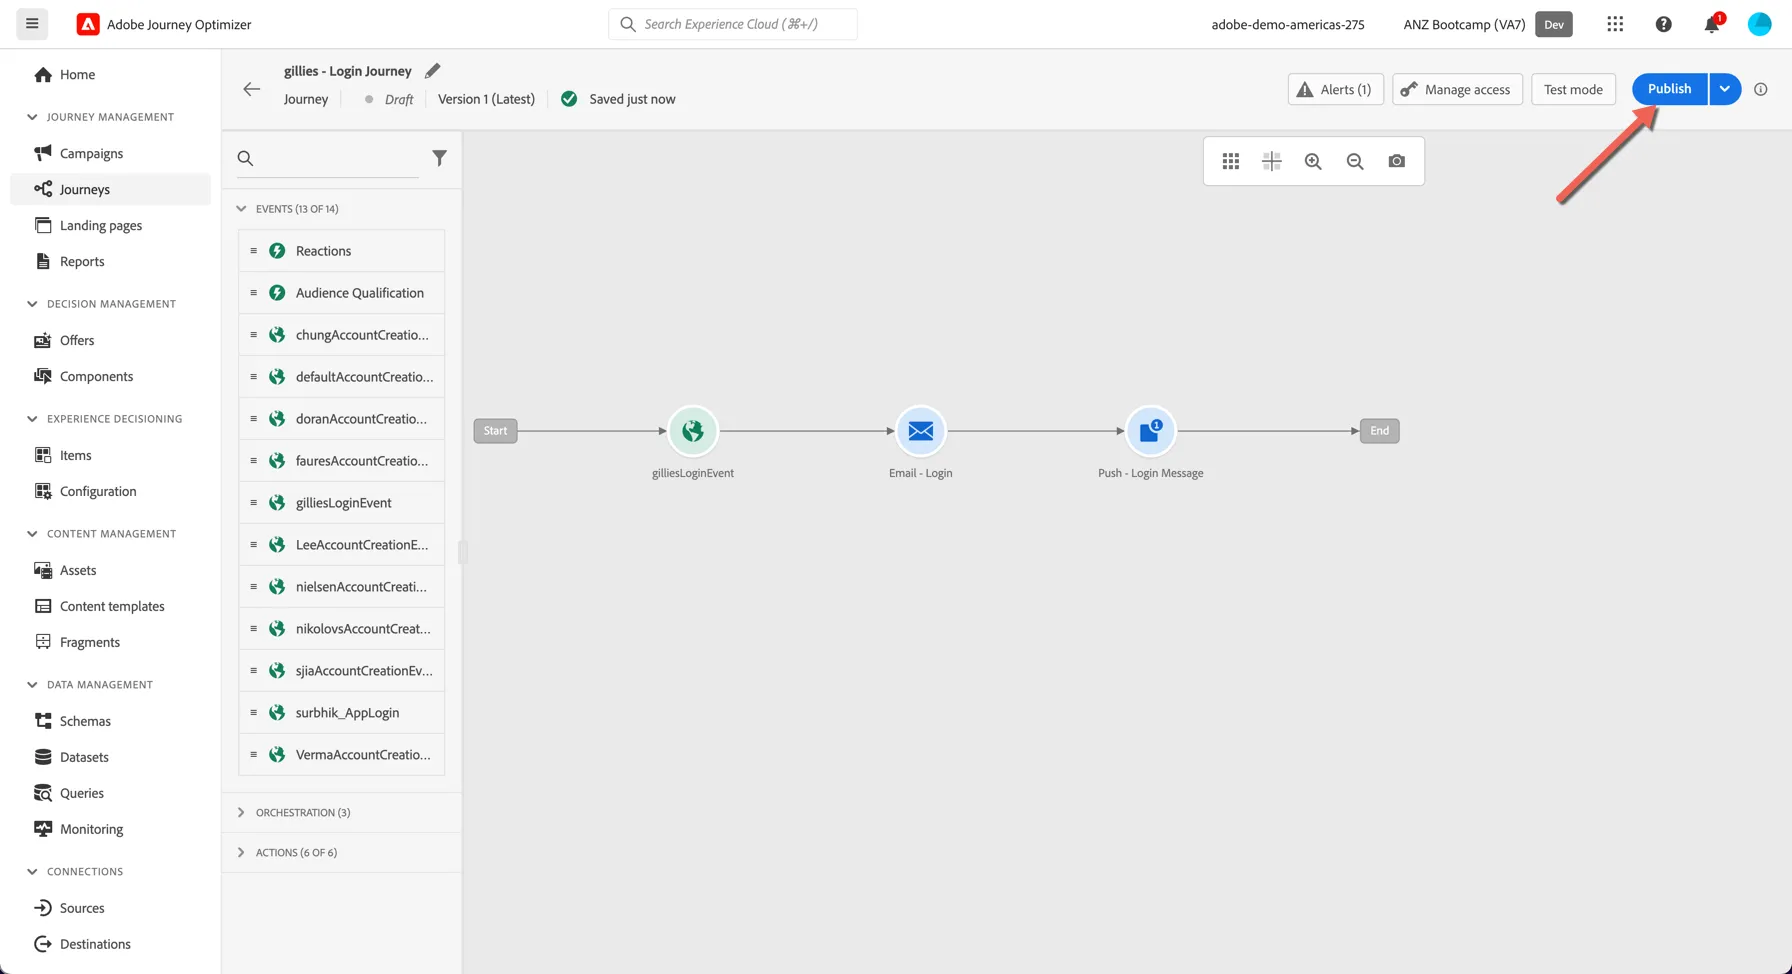
Task: Open Journeys in the sidebar
Action: point(110,189)
